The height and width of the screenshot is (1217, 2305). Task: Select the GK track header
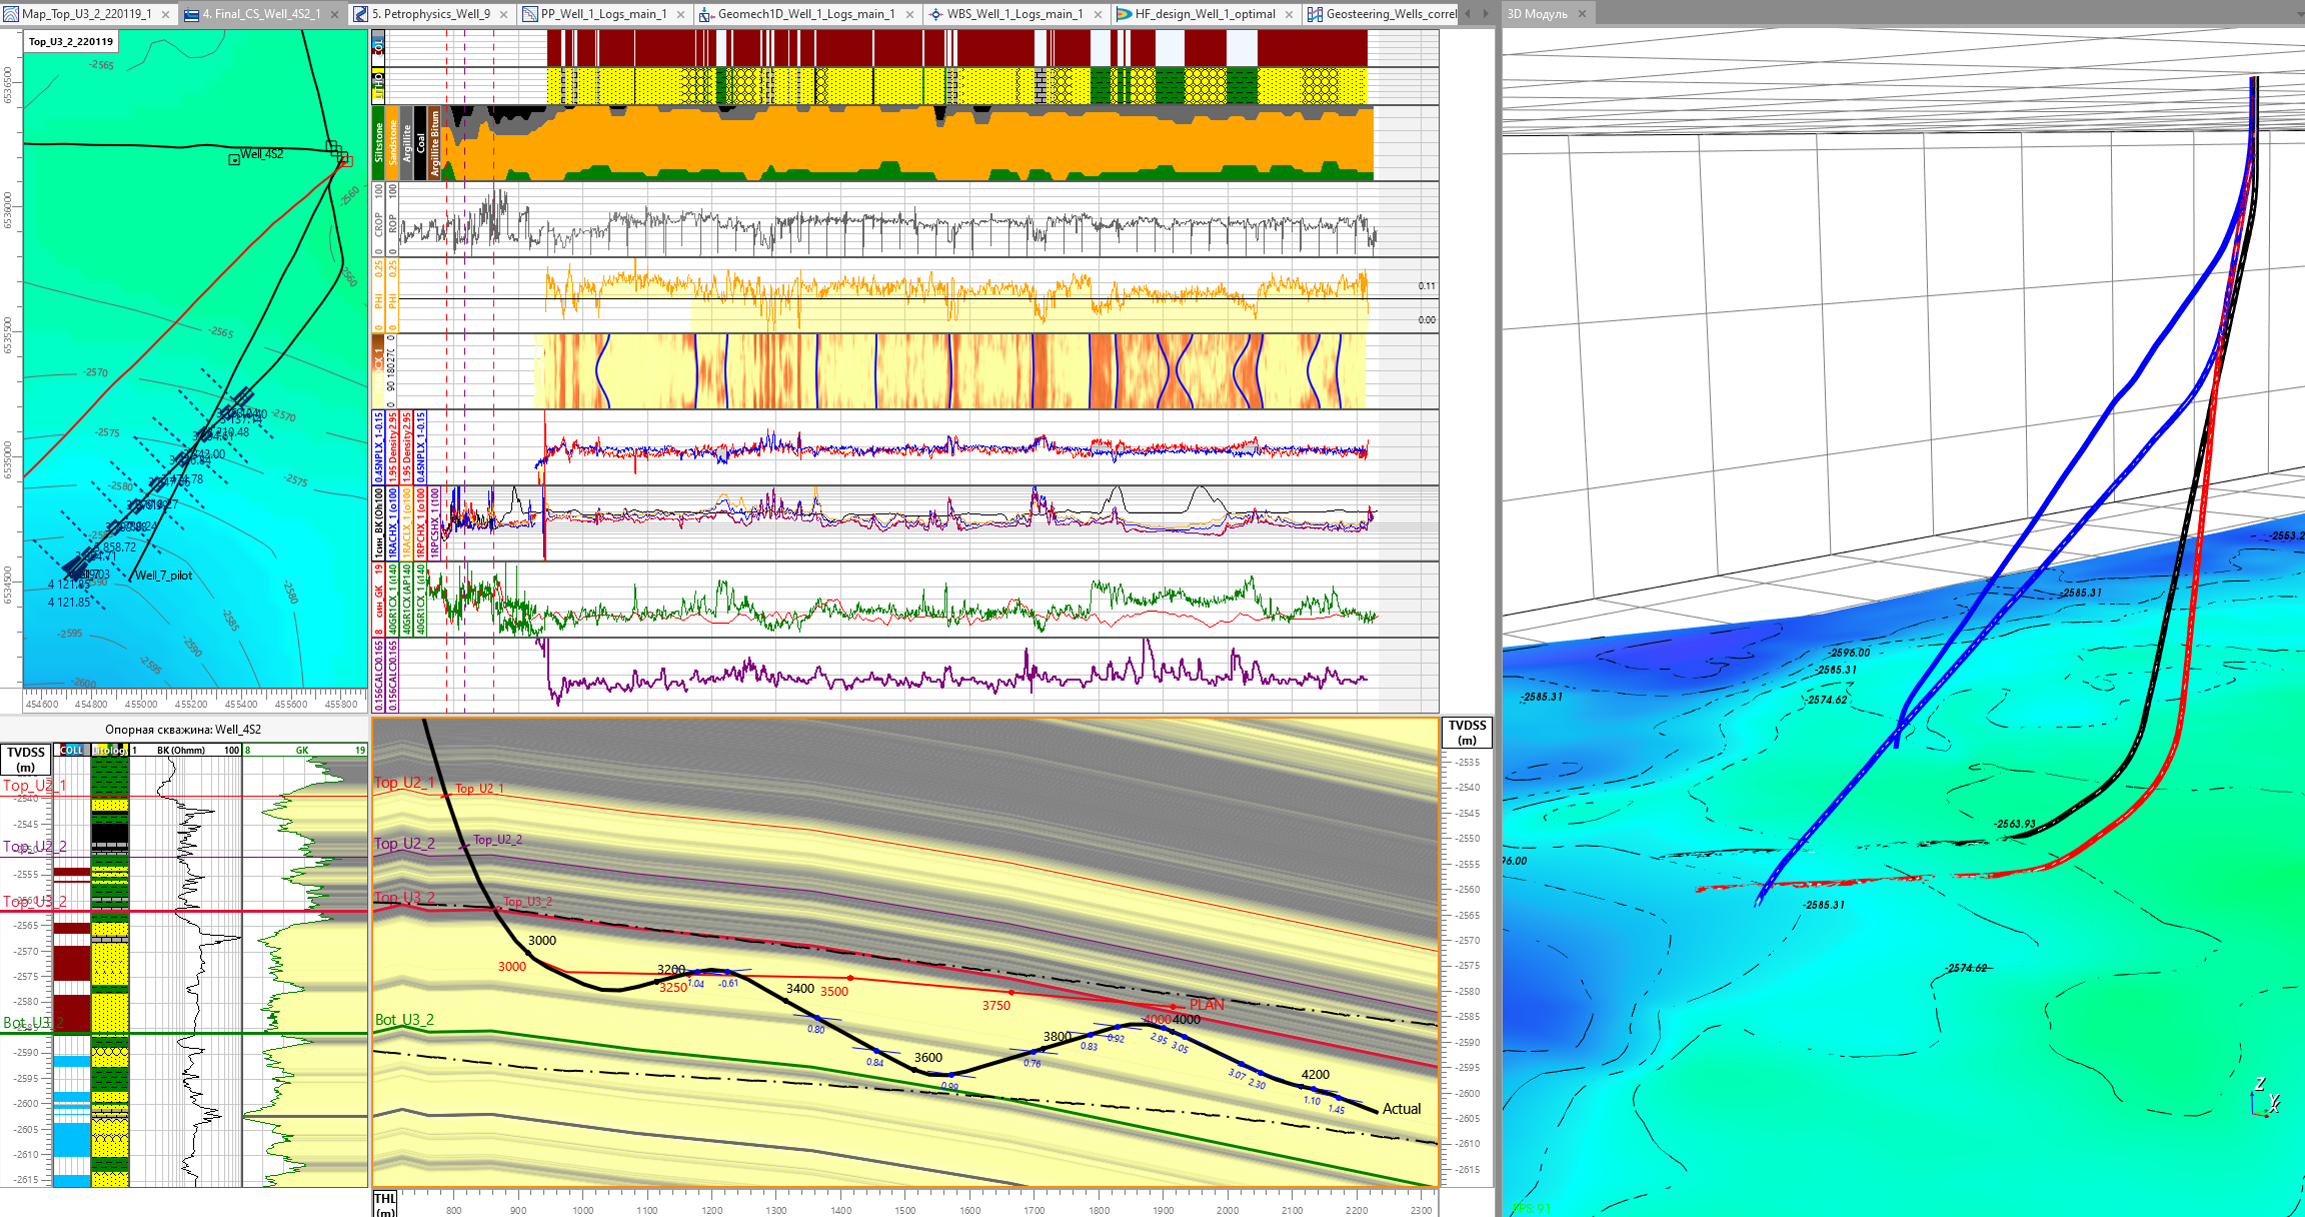click(302, 750)
